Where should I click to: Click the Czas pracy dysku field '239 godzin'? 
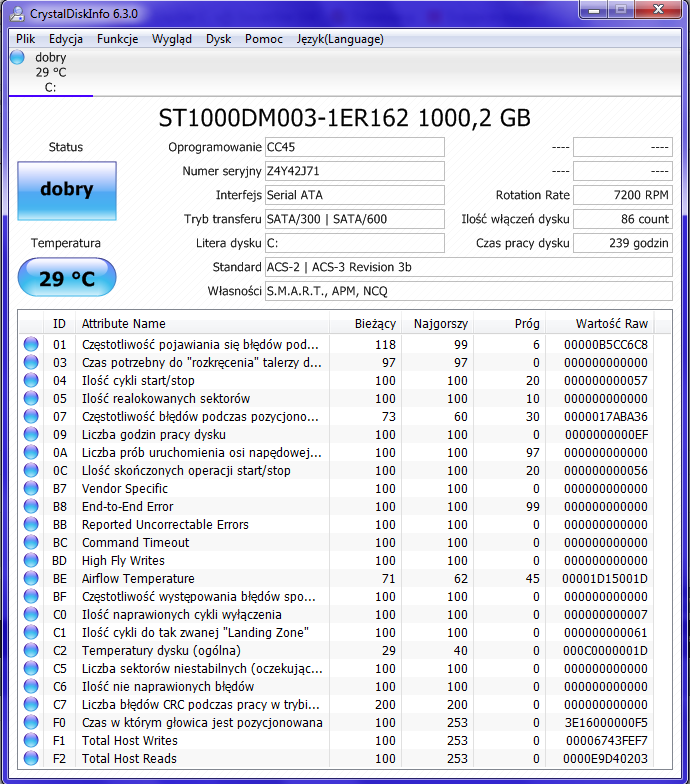pos(622,243)
